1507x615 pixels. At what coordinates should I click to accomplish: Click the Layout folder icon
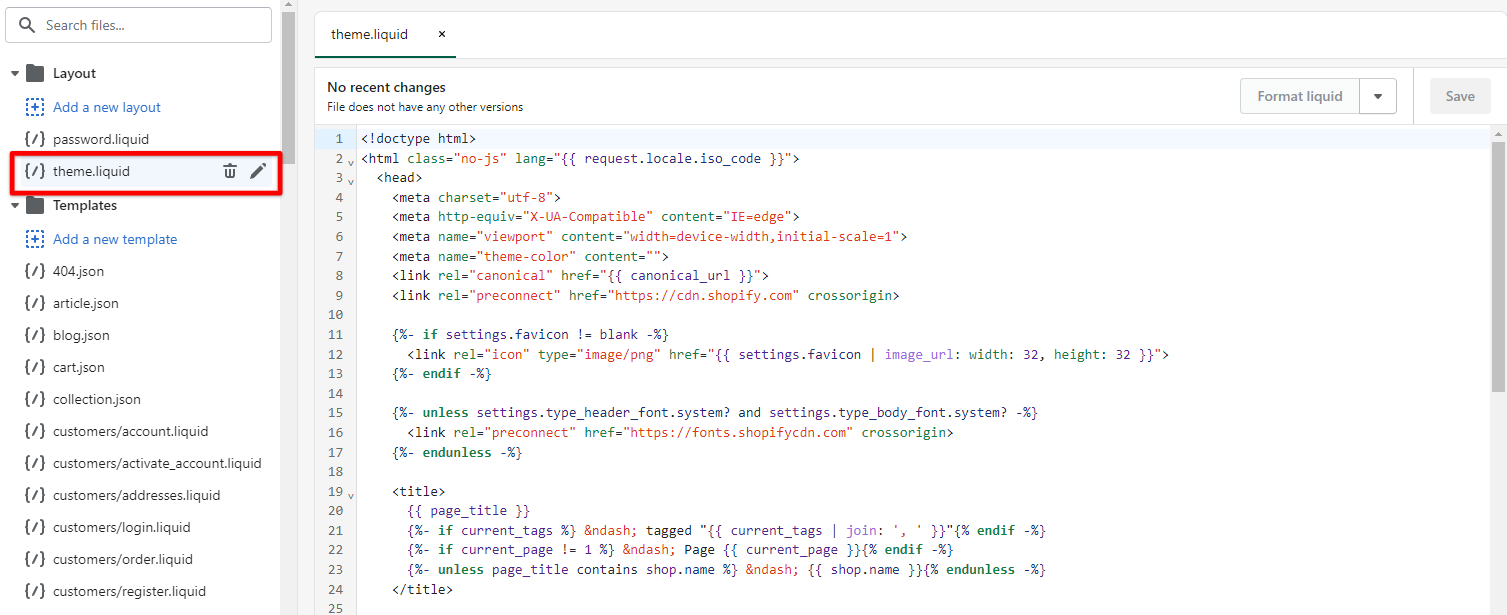pos(35,73)
